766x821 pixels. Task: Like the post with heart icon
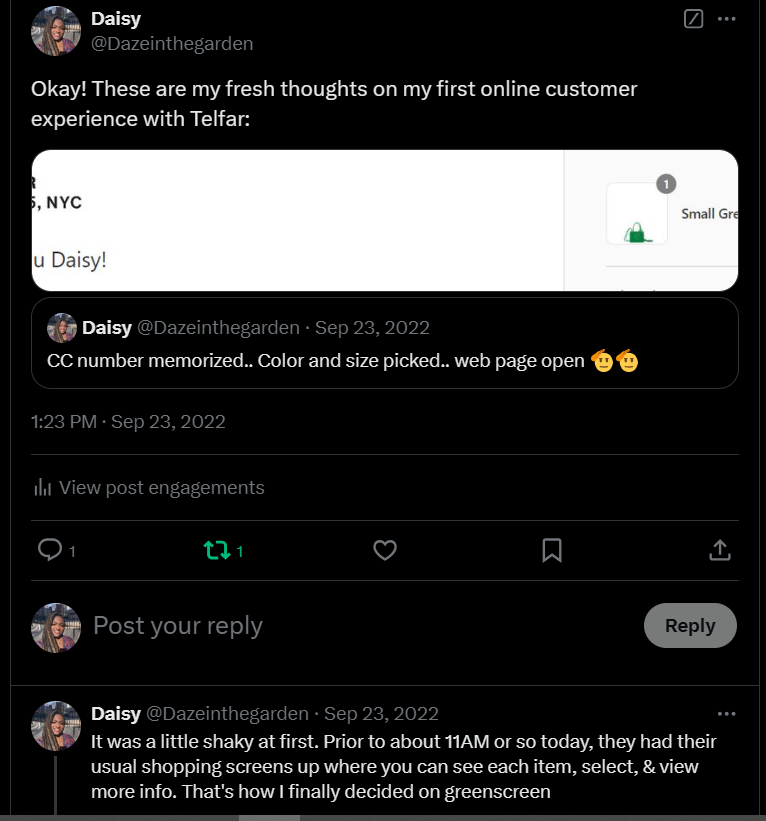pos(385,550)
